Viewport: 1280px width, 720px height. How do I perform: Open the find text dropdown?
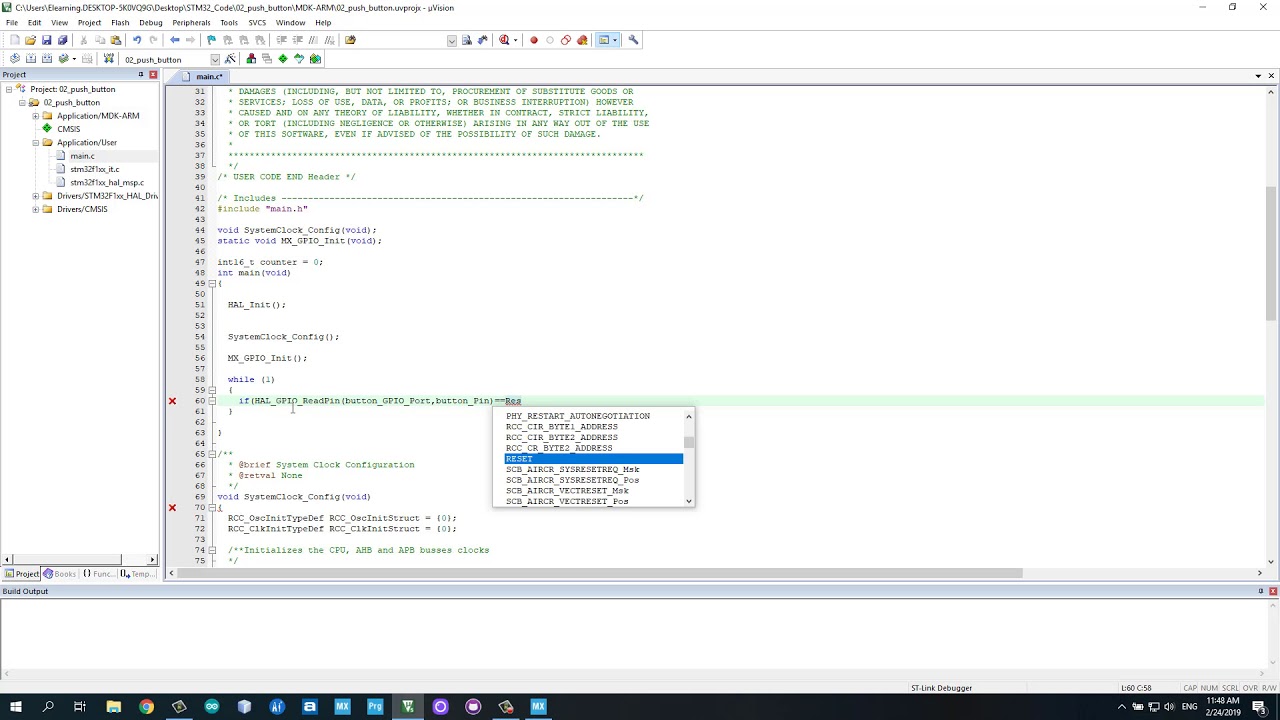[x=452, y=40]
